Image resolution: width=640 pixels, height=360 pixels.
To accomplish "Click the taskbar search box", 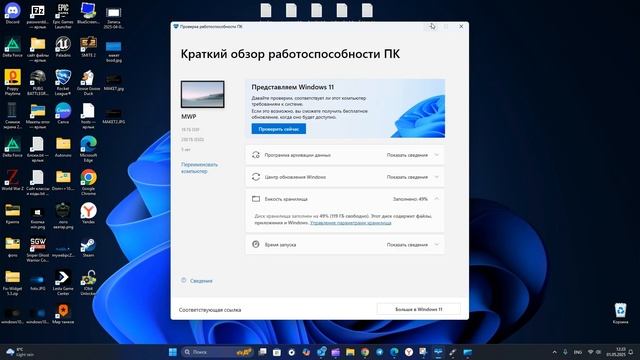I will (x=218, y=352).
